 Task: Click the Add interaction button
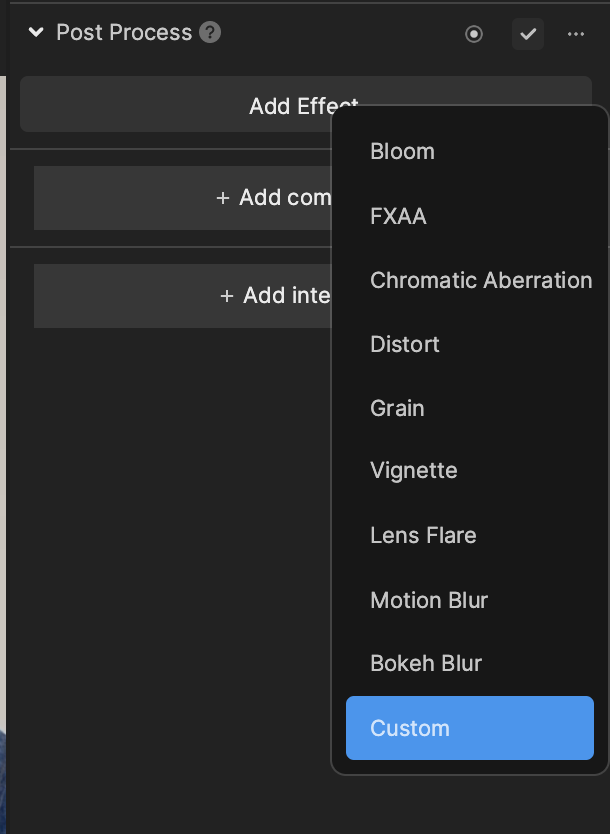[182, 296]
